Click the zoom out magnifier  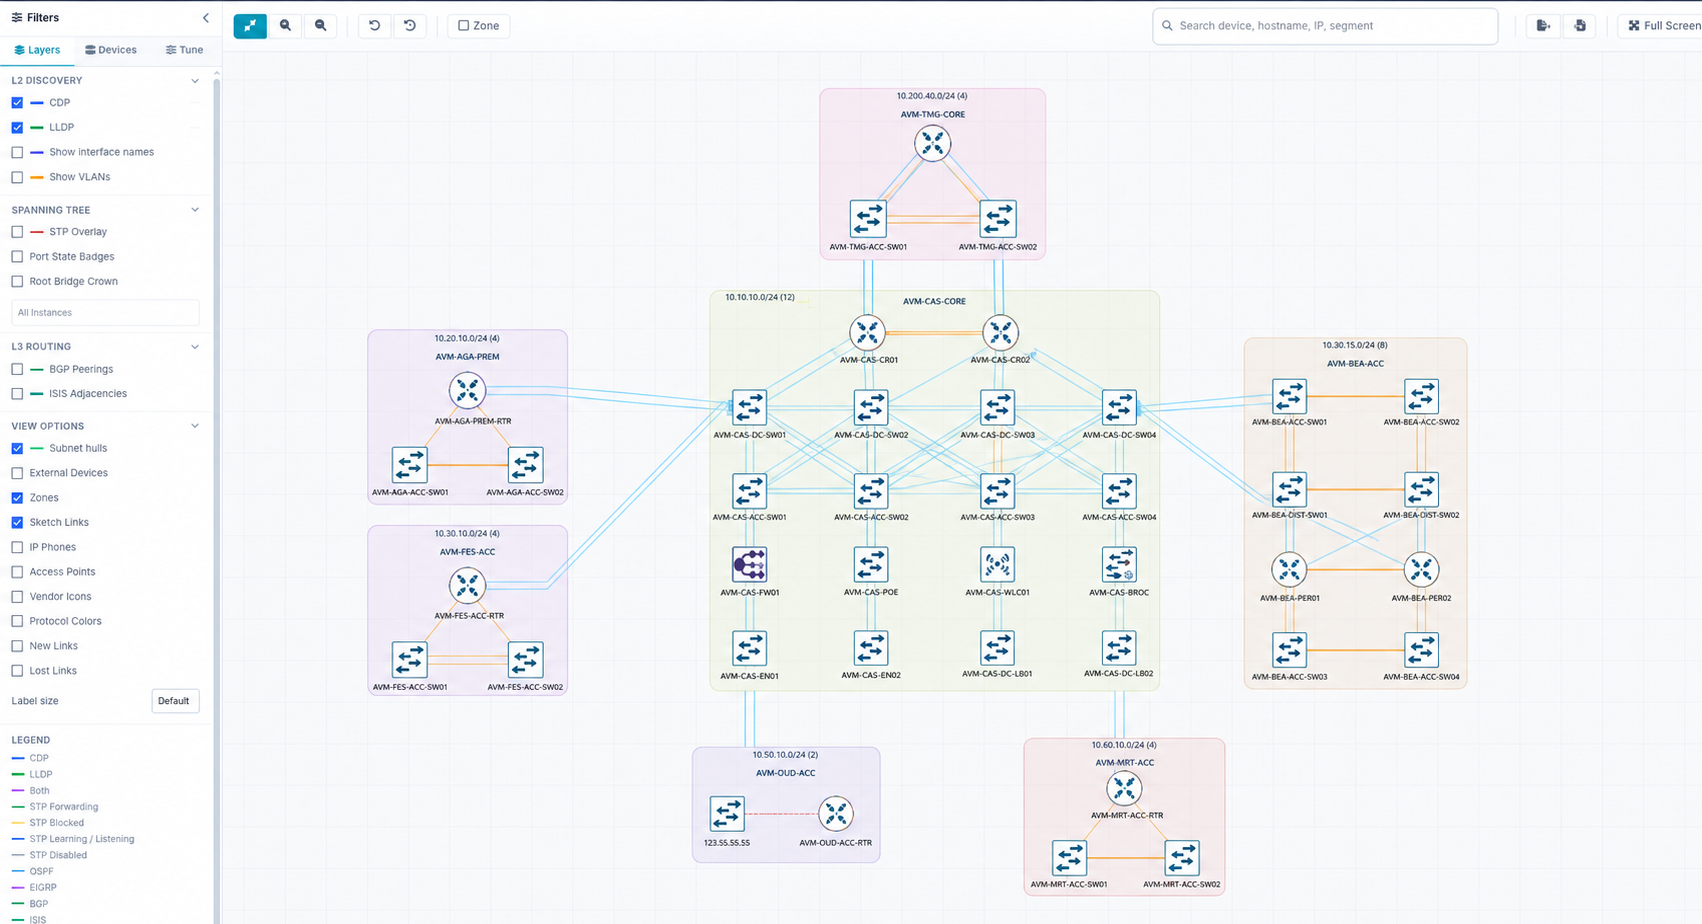pyautogui.click(x=321, y=26)
